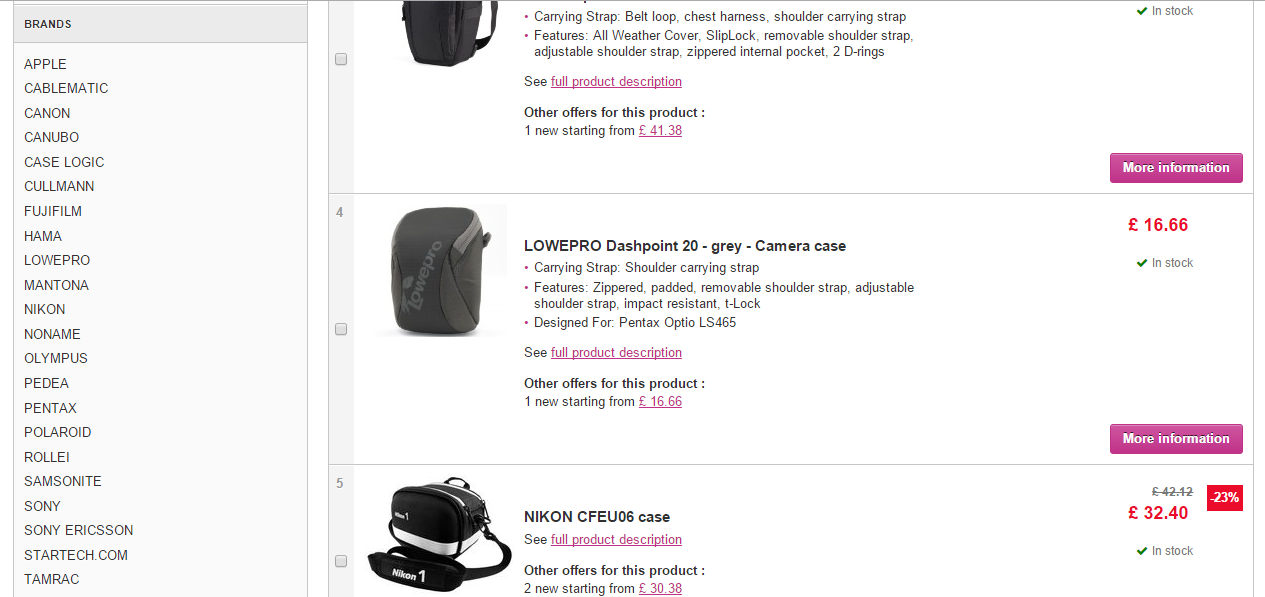The height and width of the screenshot is (597, 1265).
Task: Click the In stock tick icon for Nikon CFEU06
Action: click(x=1142, y=551)
